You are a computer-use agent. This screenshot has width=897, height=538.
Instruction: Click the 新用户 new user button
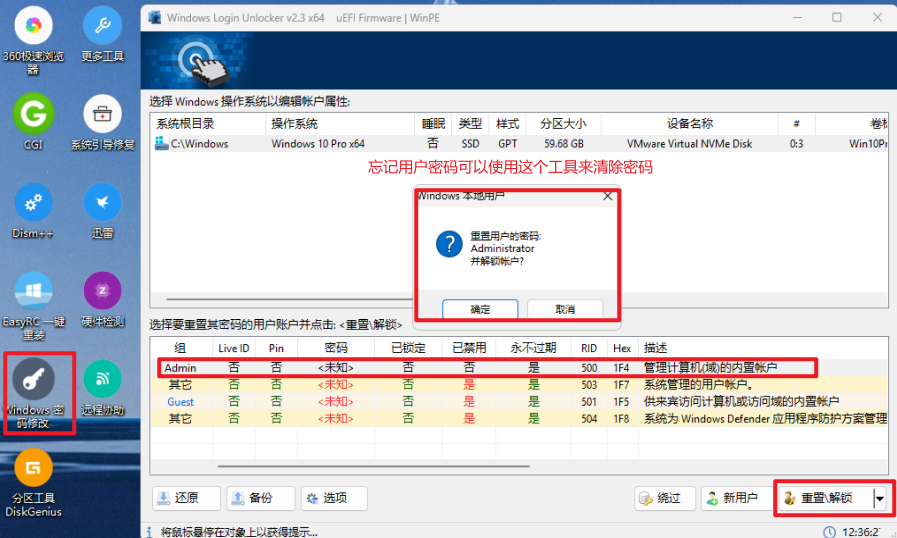[x=737, y=498]
